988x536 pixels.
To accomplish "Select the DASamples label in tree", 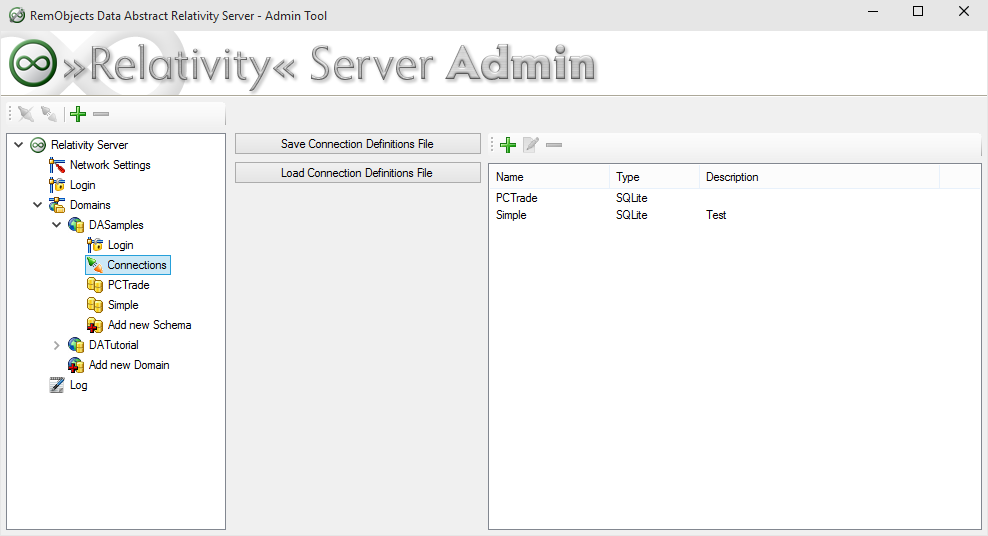I will tap(116, 225).
